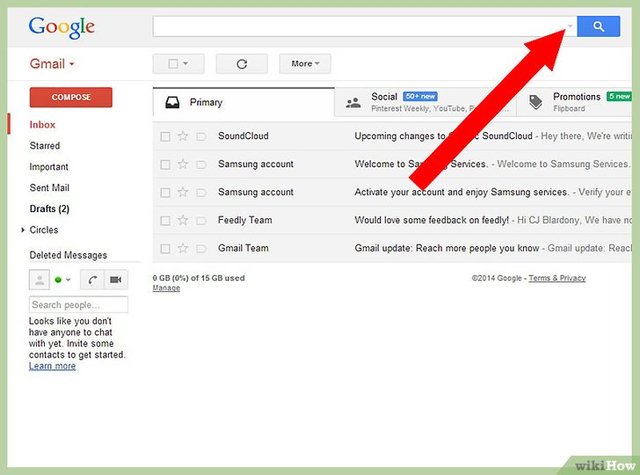Screen dimensions: 640x475
Task: Switch to the Primary tab
Action: (x=243, y=102)
